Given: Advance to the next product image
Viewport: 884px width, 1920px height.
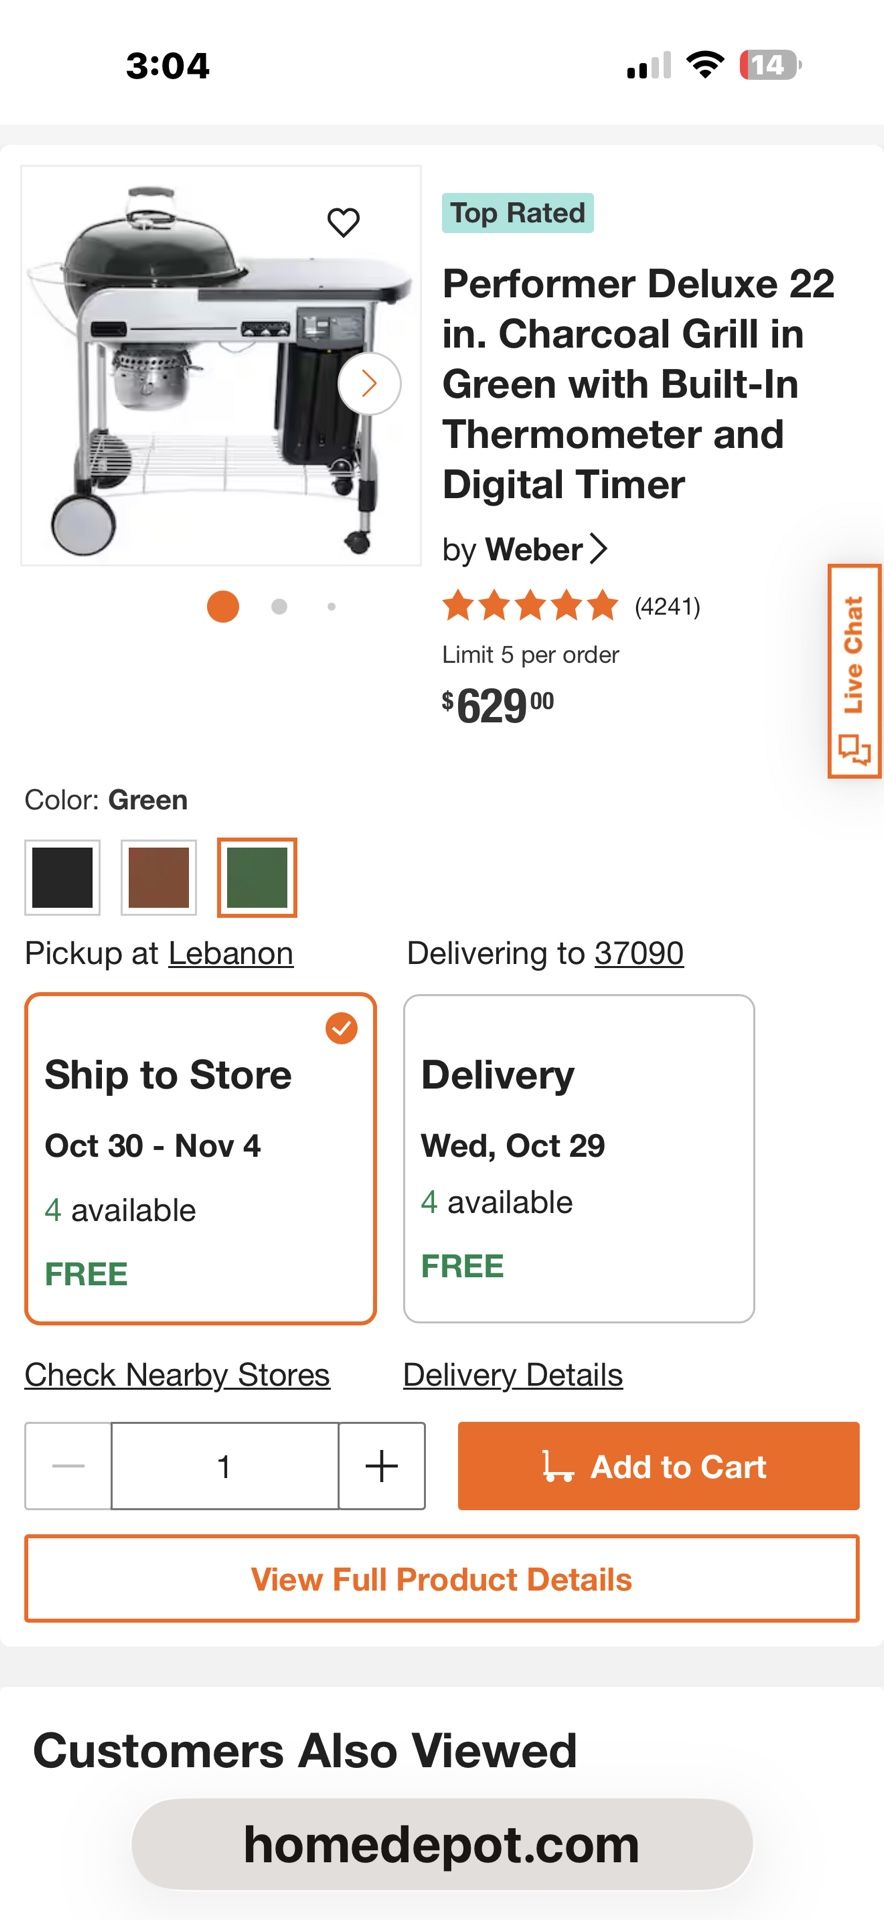Looking at the screenshot, I should 369,383.
